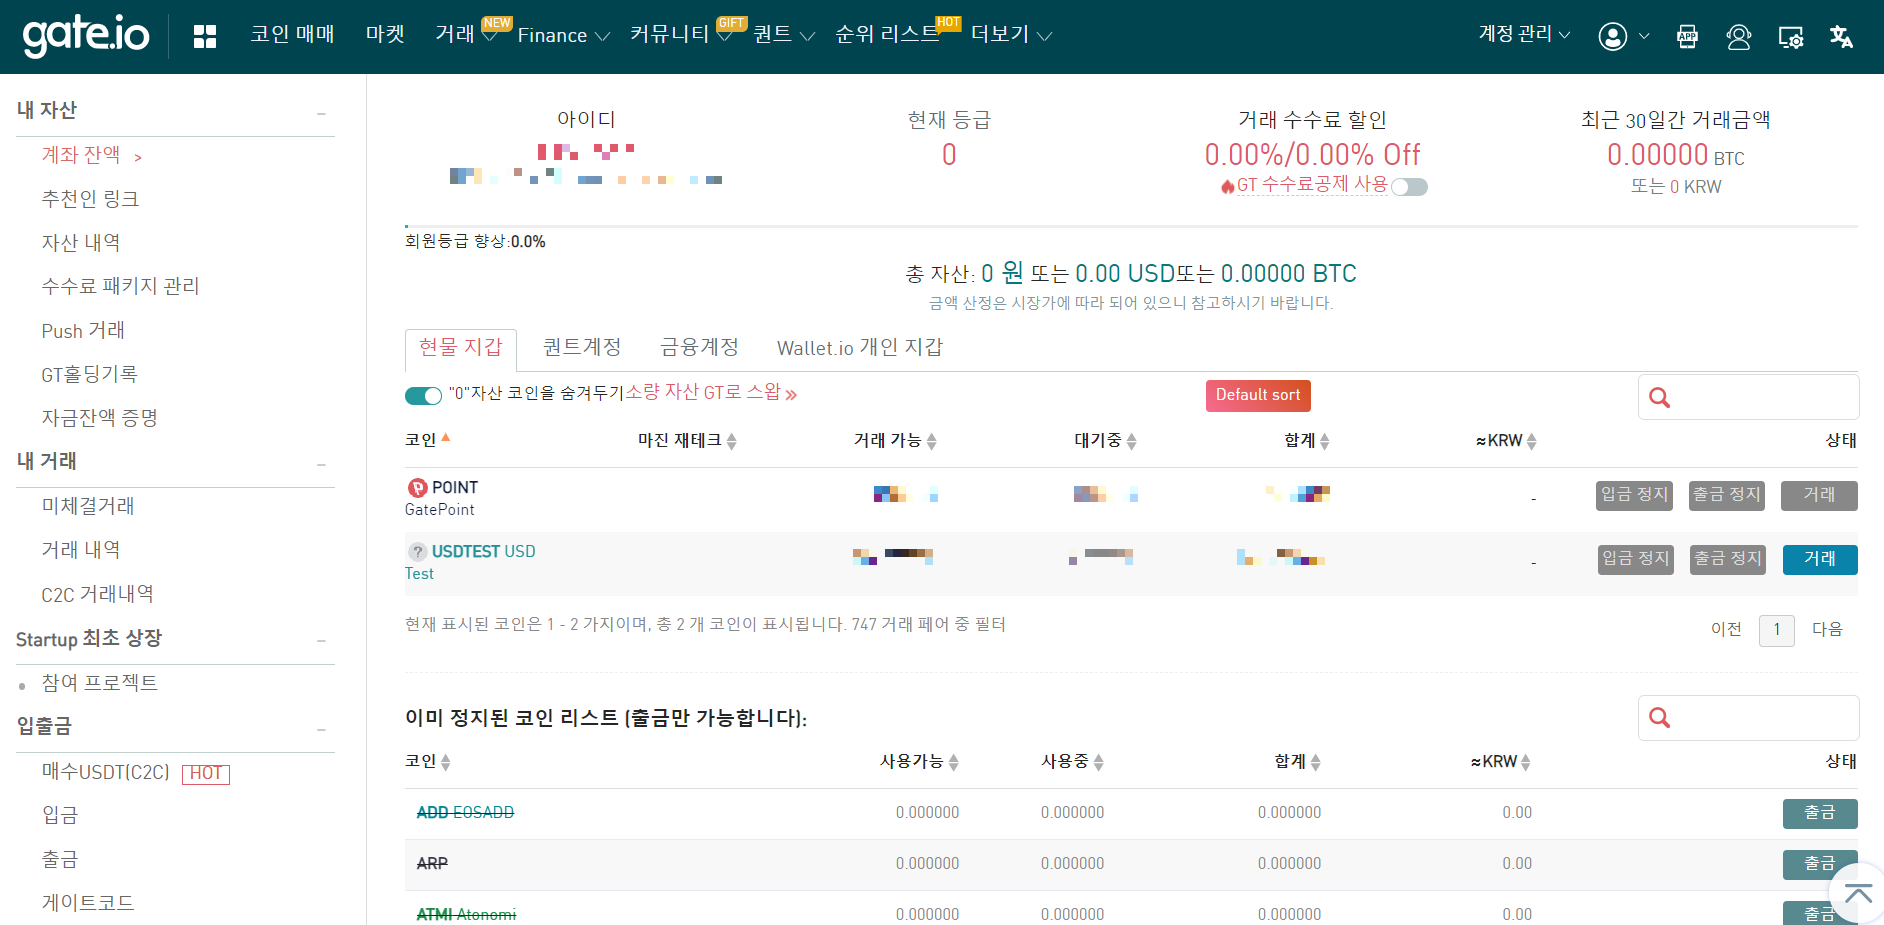
Task: Click the gate.io logo
Action: tap(86, 36)
